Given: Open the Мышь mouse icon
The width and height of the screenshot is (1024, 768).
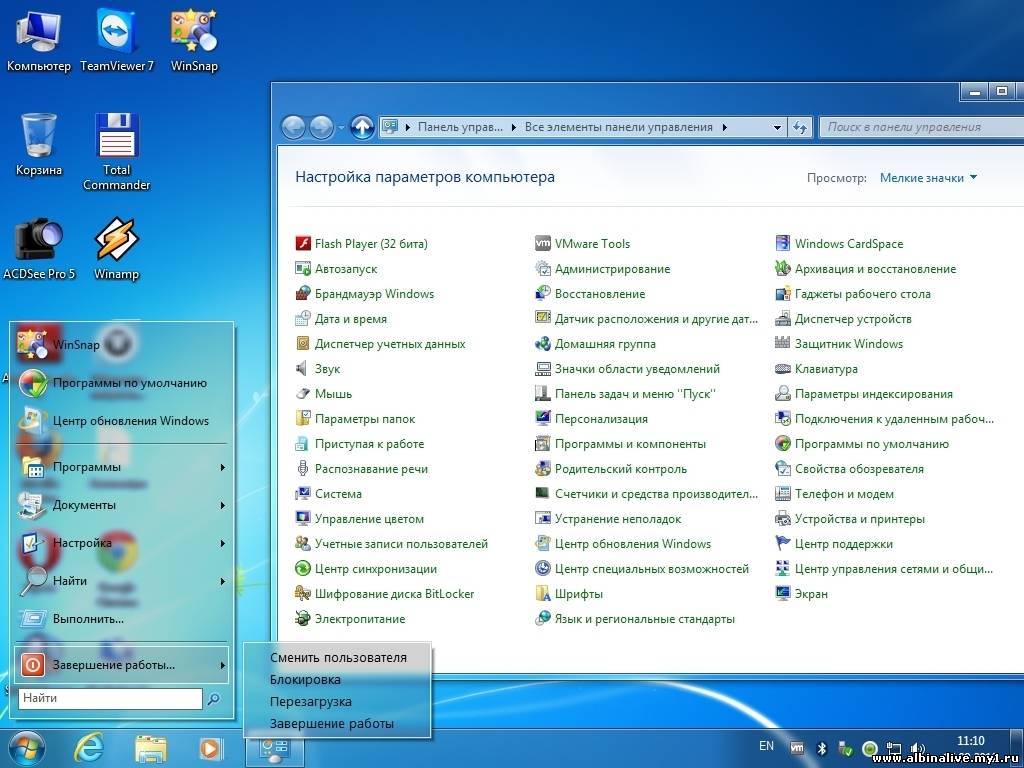Looking at the screenshot, I should point(302,394).
